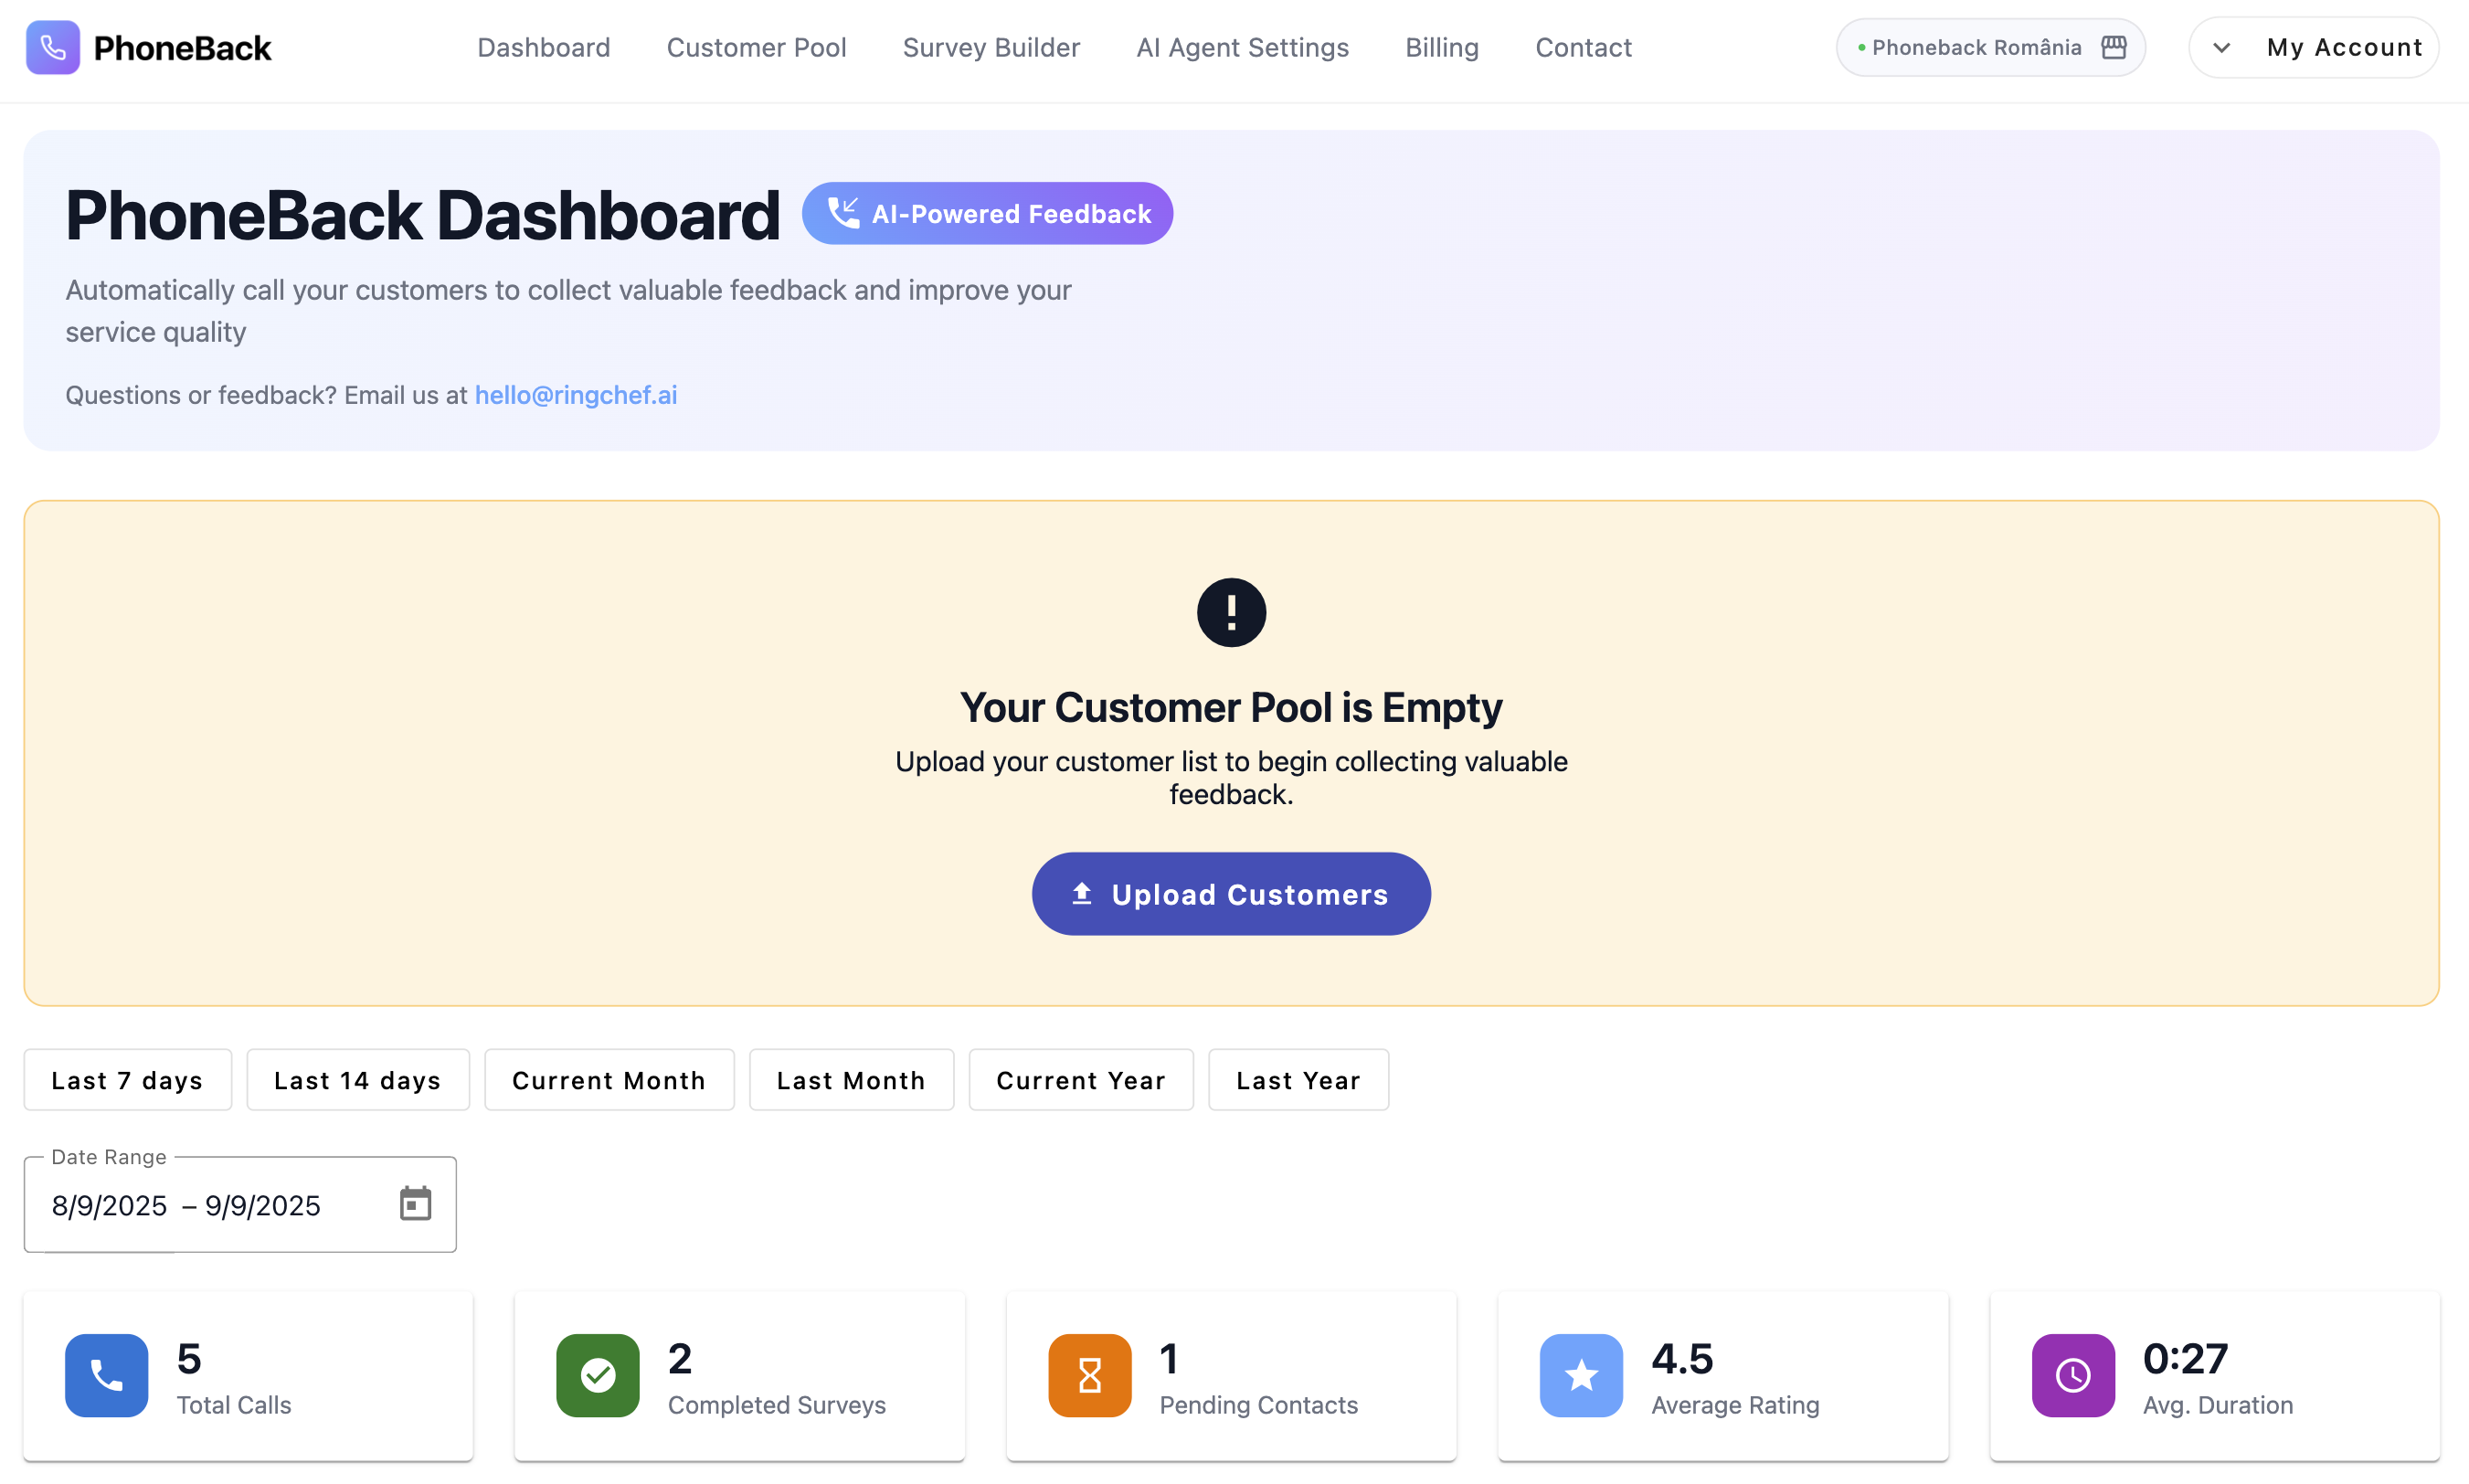Select the Last 14 days filter
Viewport: 2469px width, 1484px height.
click(358, 1080)
